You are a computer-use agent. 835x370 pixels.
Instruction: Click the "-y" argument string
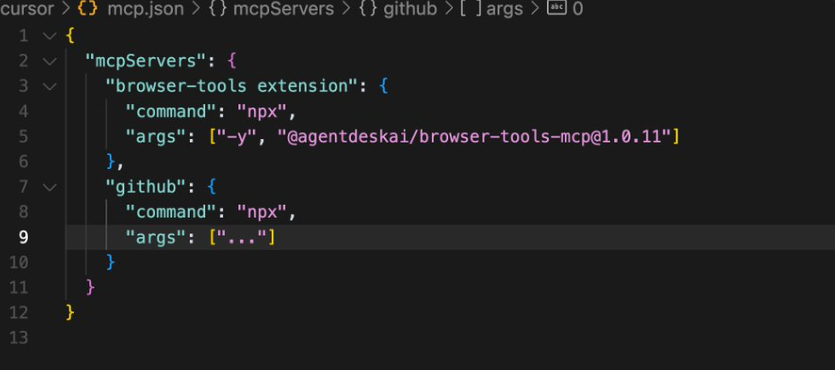tap(238, 137)
